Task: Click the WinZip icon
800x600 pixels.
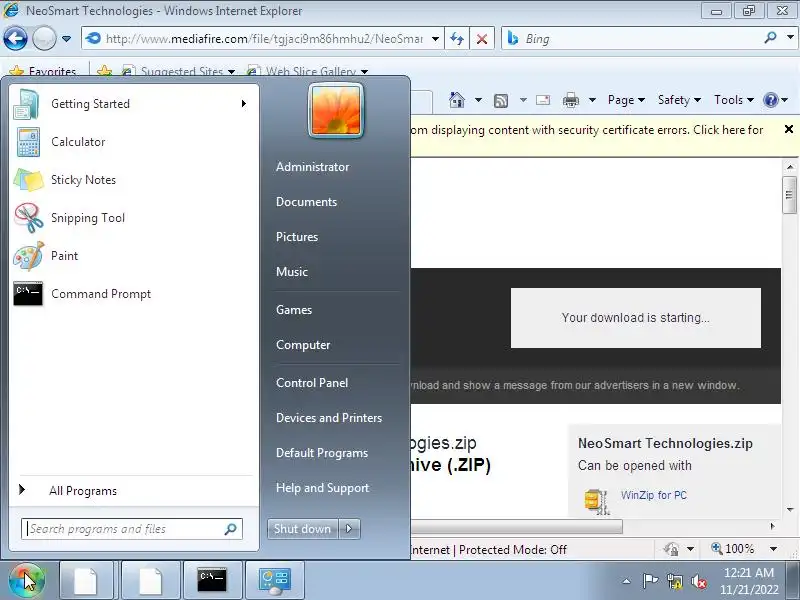Action: point(596,501)
